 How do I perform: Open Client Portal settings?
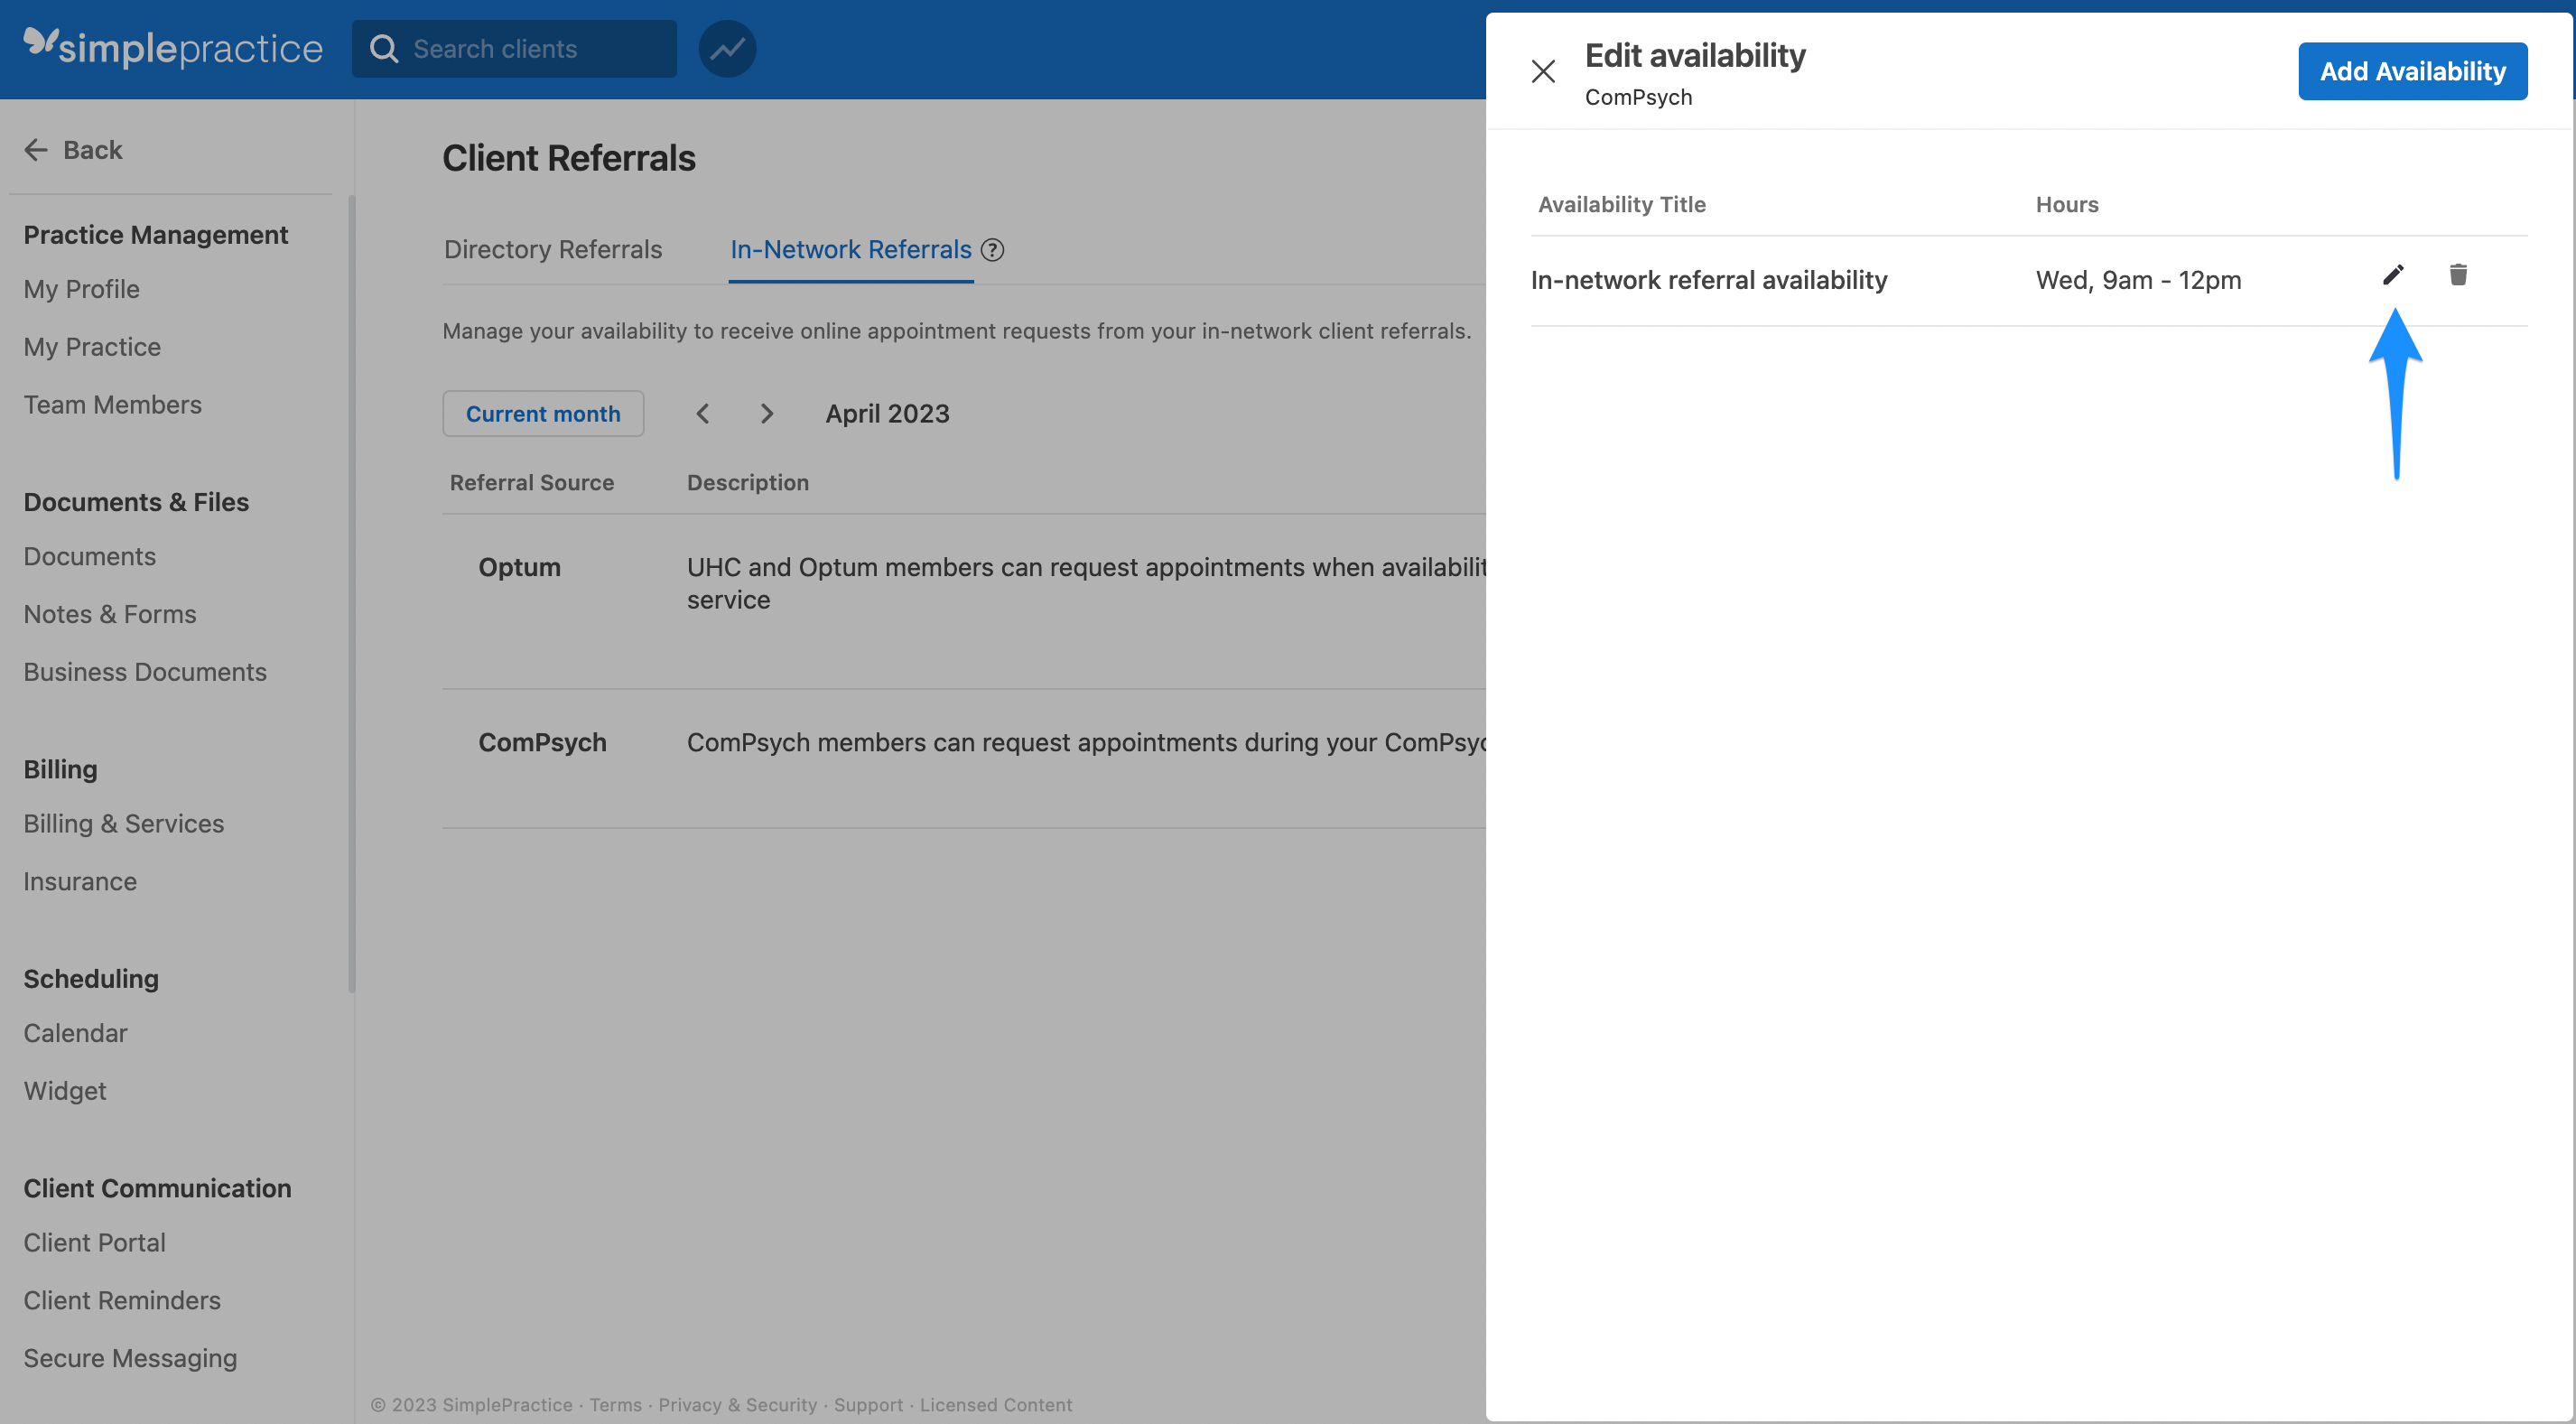95,1242
